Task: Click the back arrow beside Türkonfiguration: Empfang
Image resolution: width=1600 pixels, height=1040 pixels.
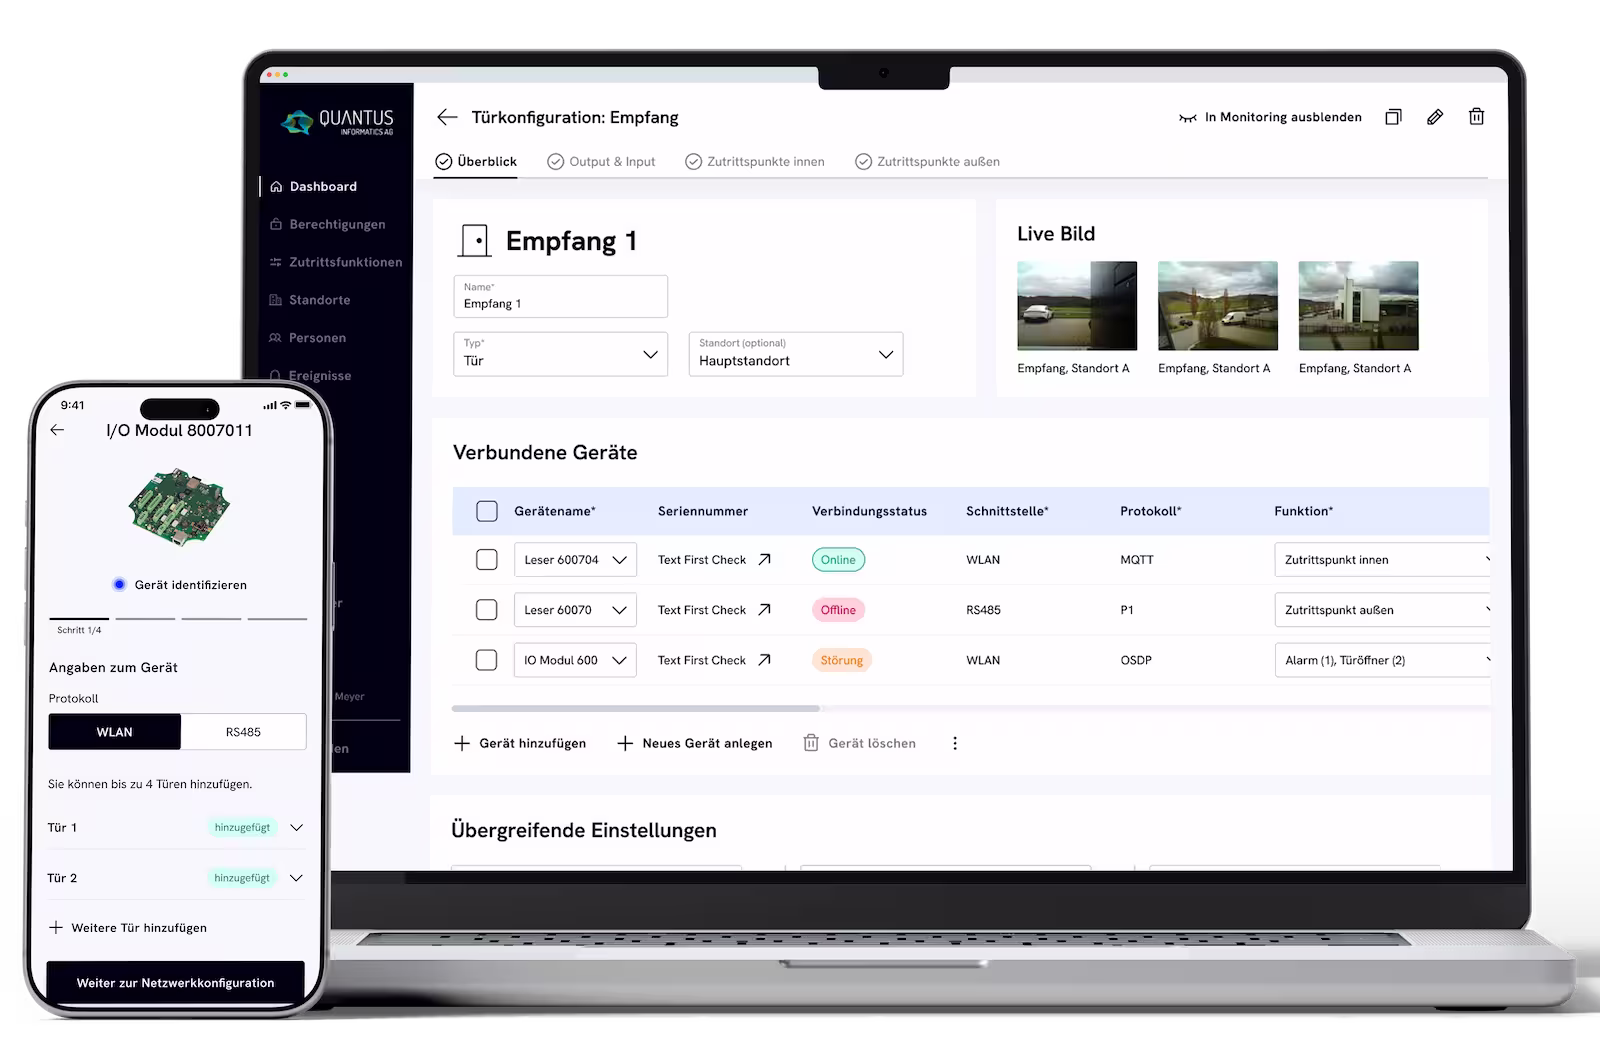Action: 447,117
